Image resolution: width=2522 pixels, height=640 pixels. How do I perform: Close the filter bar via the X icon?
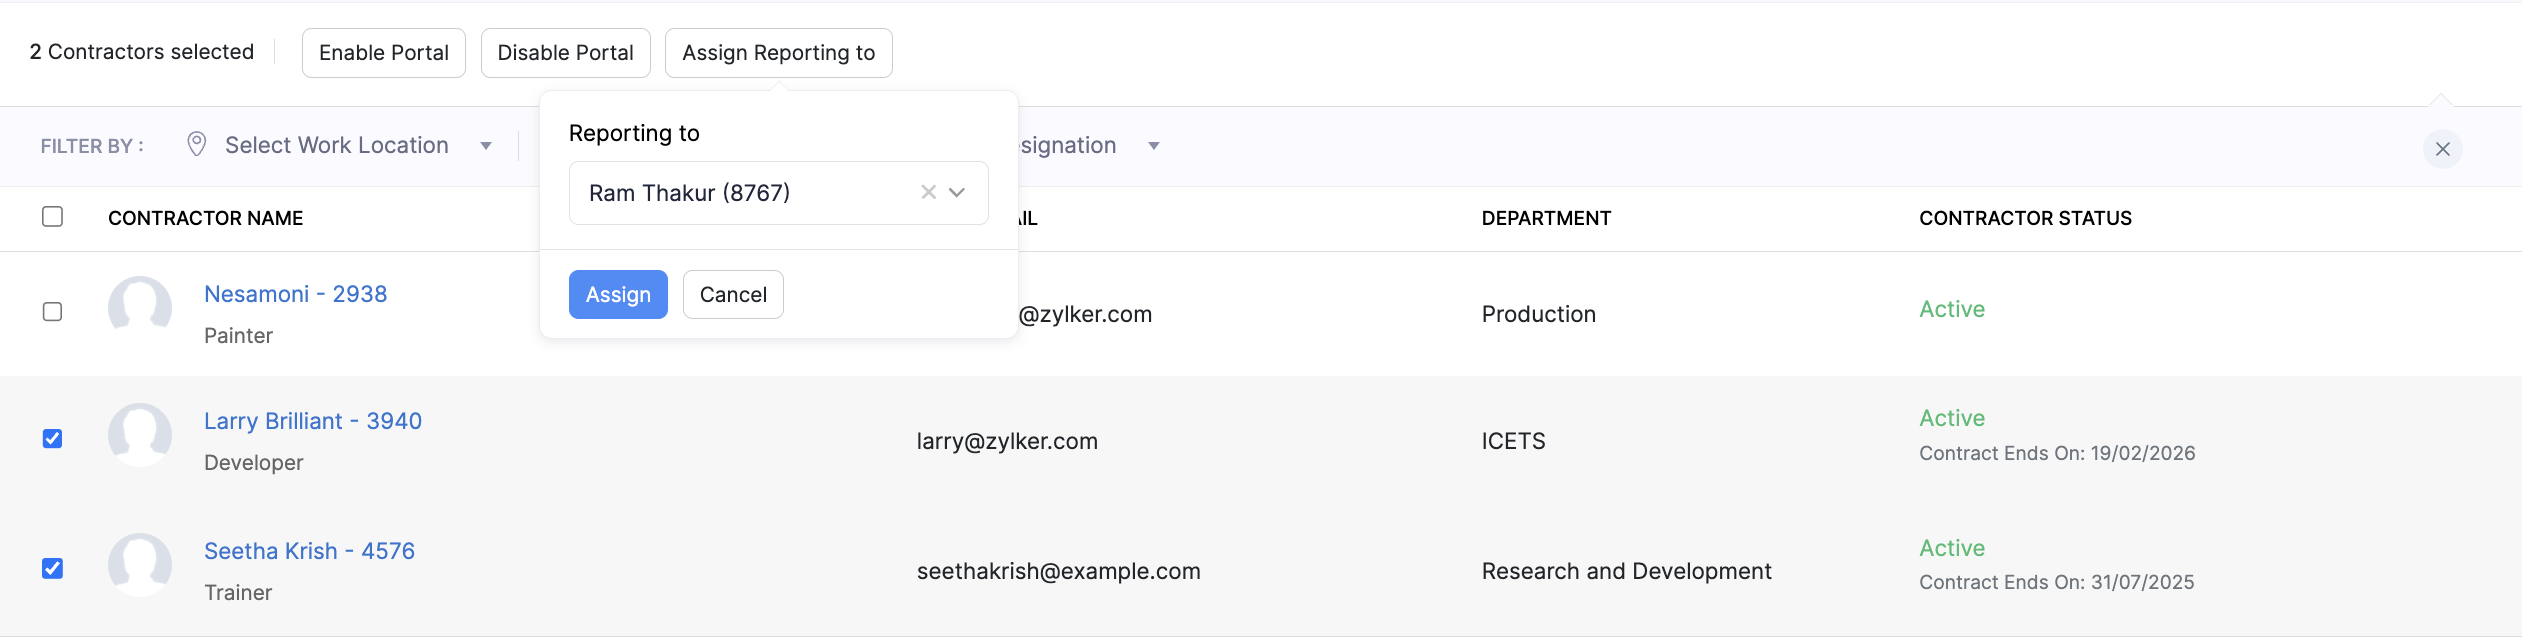click(x=2442, y=149)
